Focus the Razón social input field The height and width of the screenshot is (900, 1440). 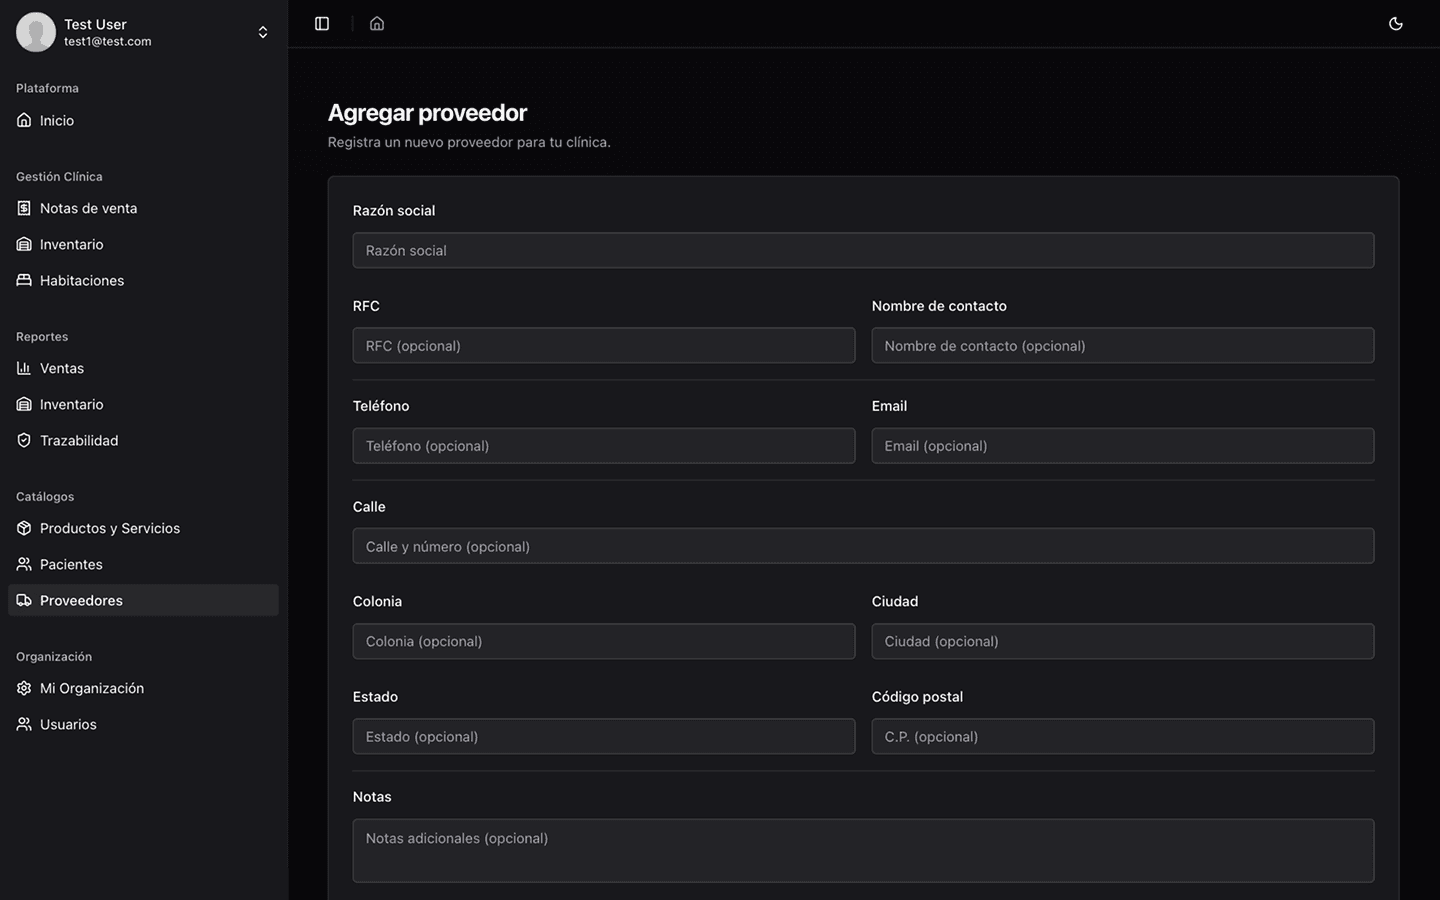point(863,250)
